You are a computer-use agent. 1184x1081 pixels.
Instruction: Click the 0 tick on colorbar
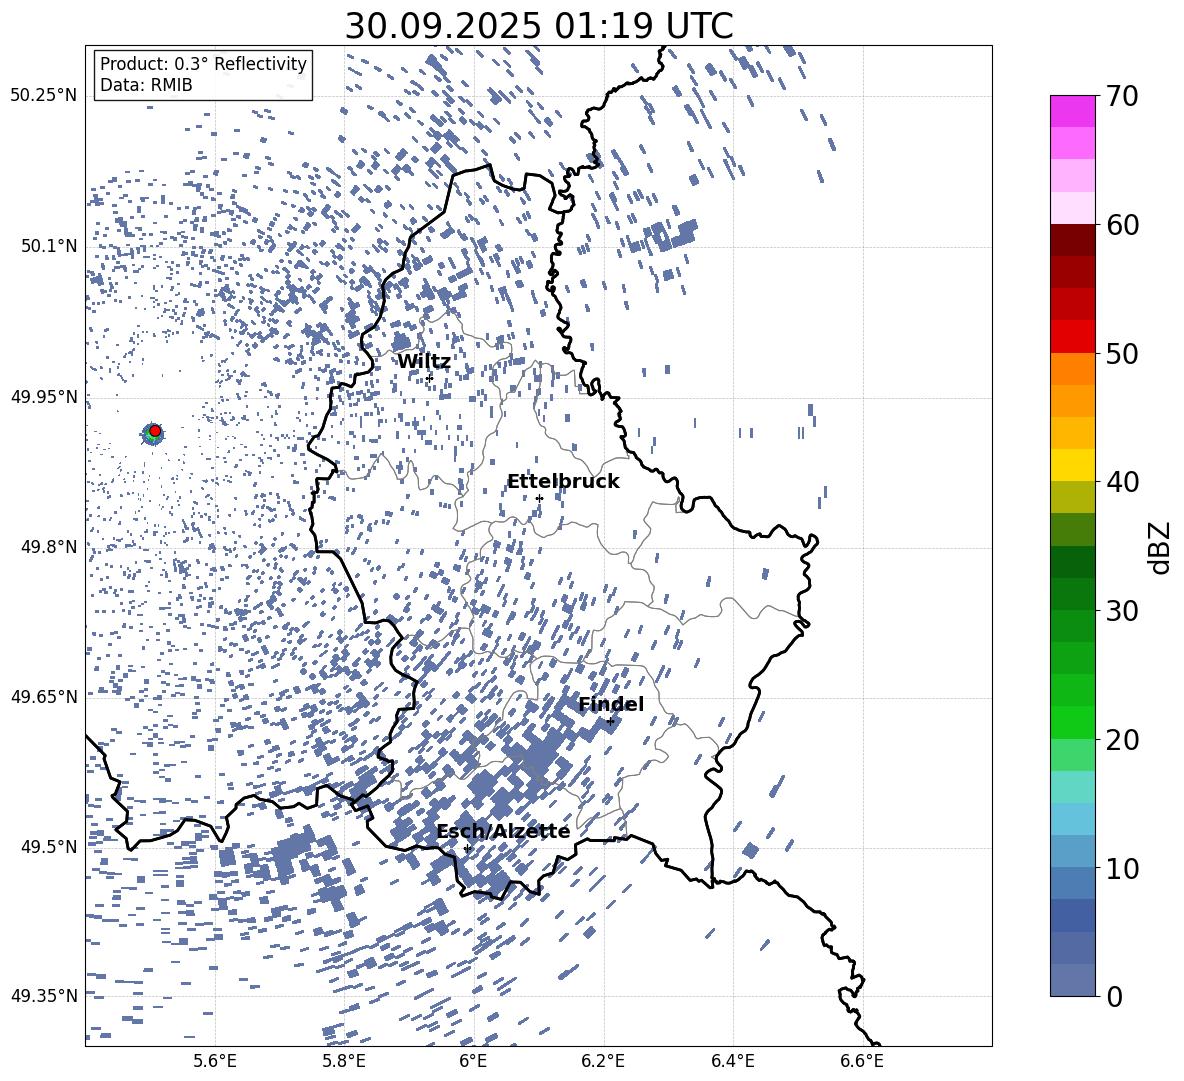tap(1115, 996)
